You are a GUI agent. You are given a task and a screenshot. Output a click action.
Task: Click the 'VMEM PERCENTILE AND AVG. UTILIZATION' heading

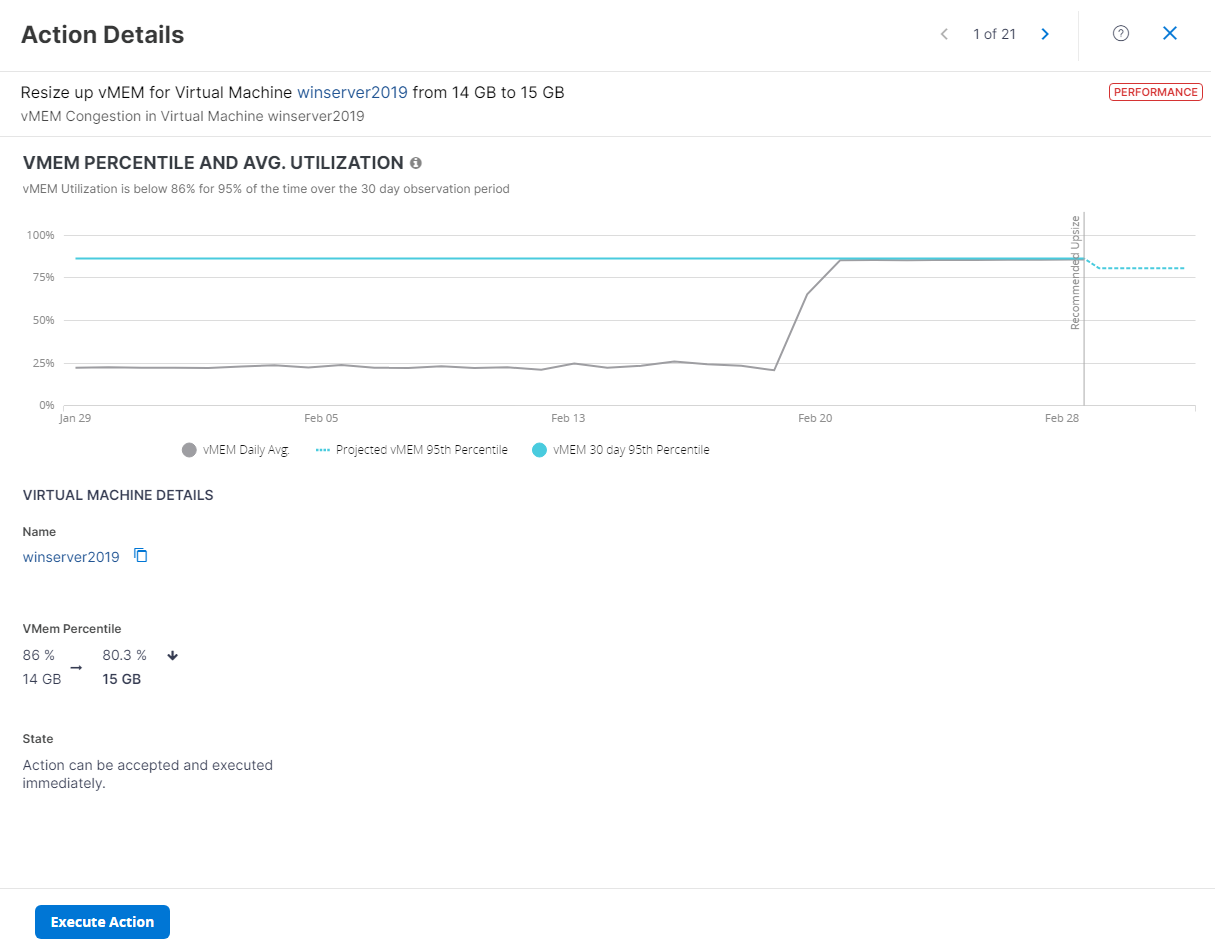213,162
